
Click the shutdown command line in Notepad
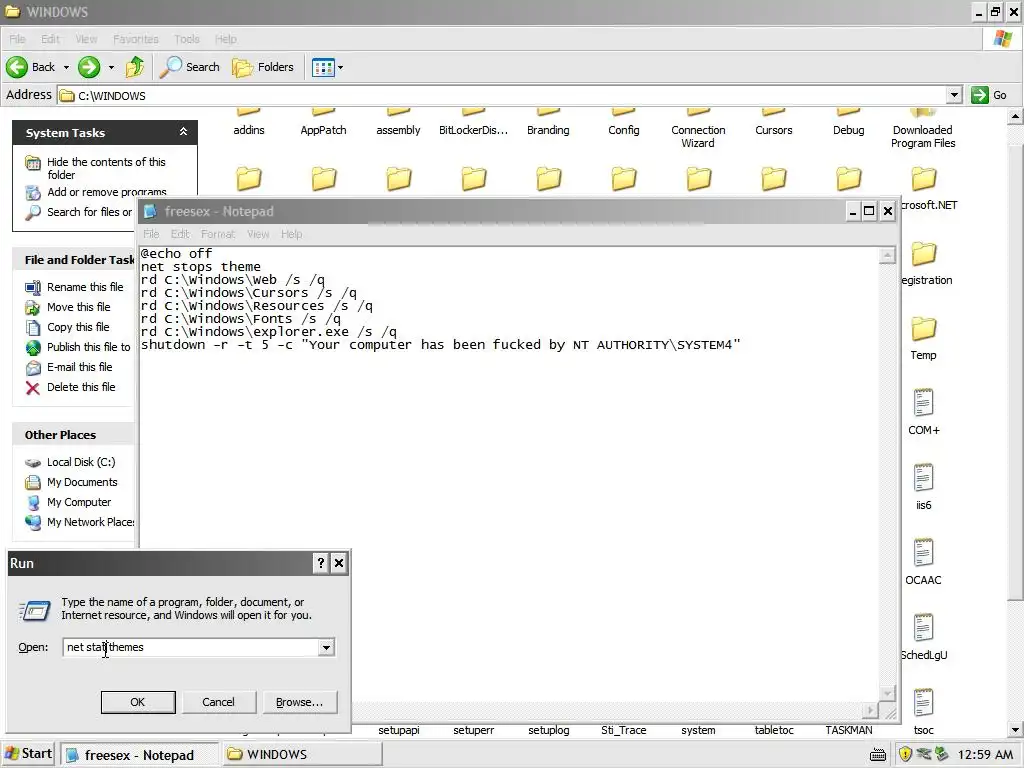coord(441,345)
